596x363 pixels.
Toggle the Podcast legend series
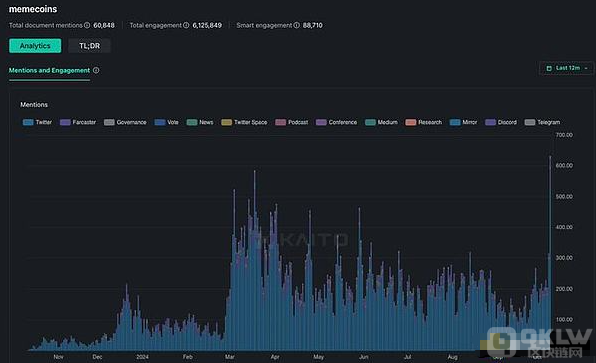tap(292, 122)
